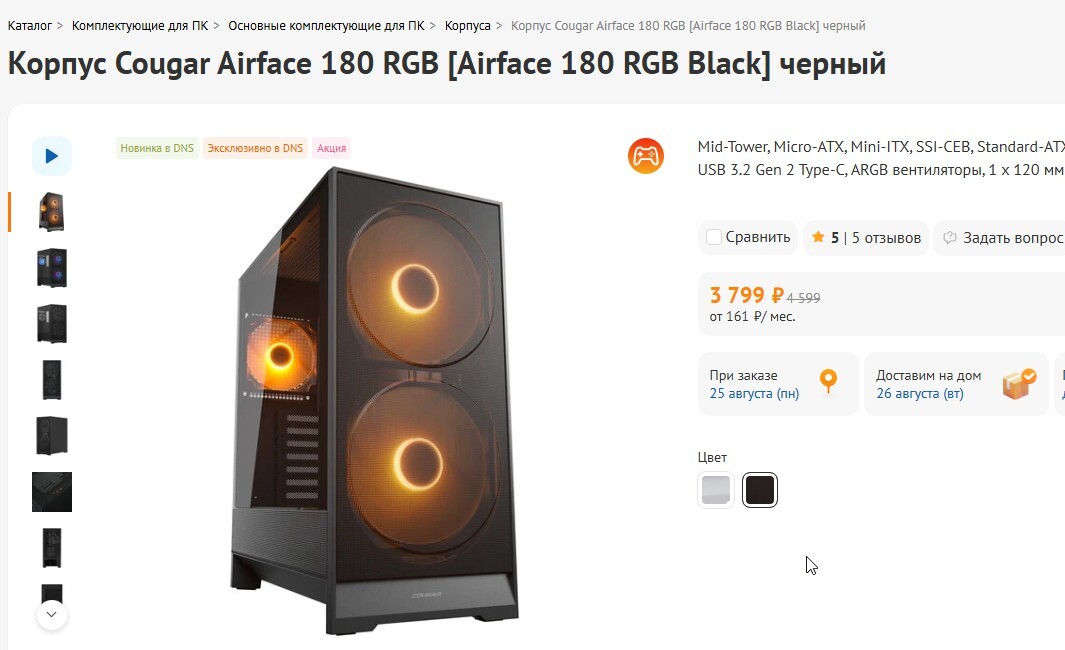This screenshot has height=650, width=1065.
Task: Click the '25 августа (пн)' pickup date
Action: [x=754, y=394]
